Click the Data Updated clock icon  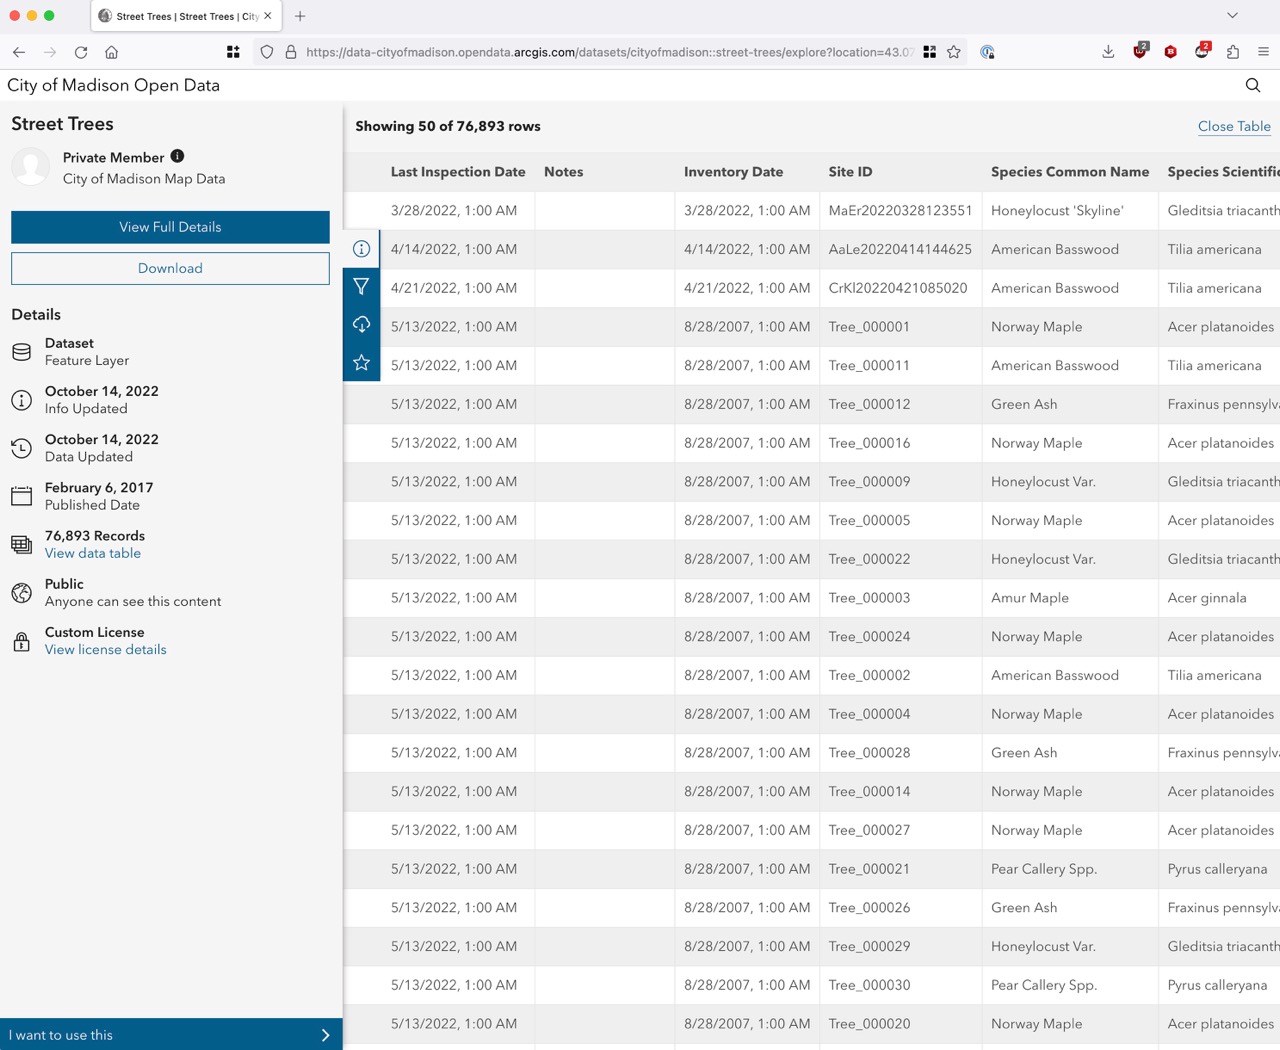coord(22,448)
